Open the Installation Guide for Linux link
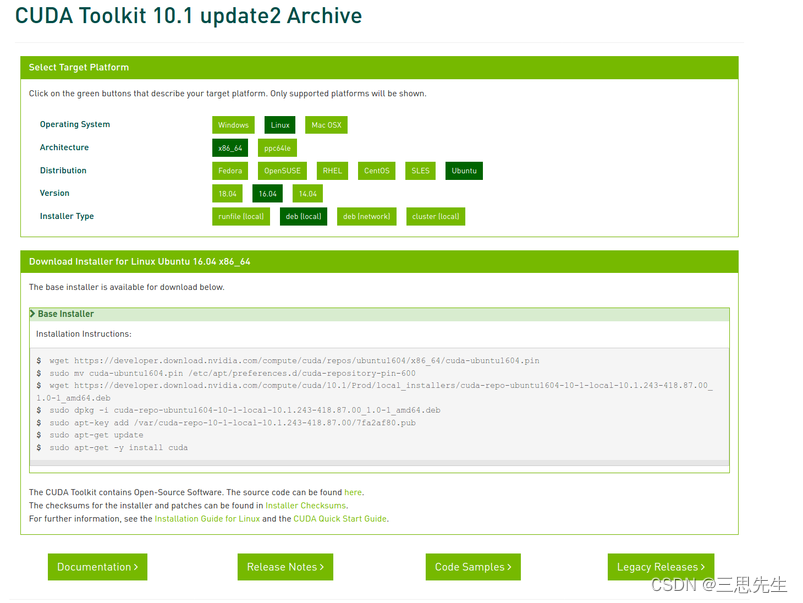Screen dimensions: 803x603 207,519
